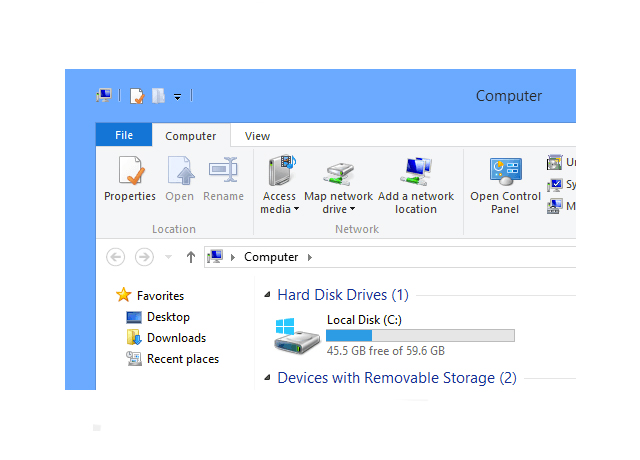This screenshot has height=460, width=640.
Task: Click the Computer system icon in title bar
Action: (104, 96)
